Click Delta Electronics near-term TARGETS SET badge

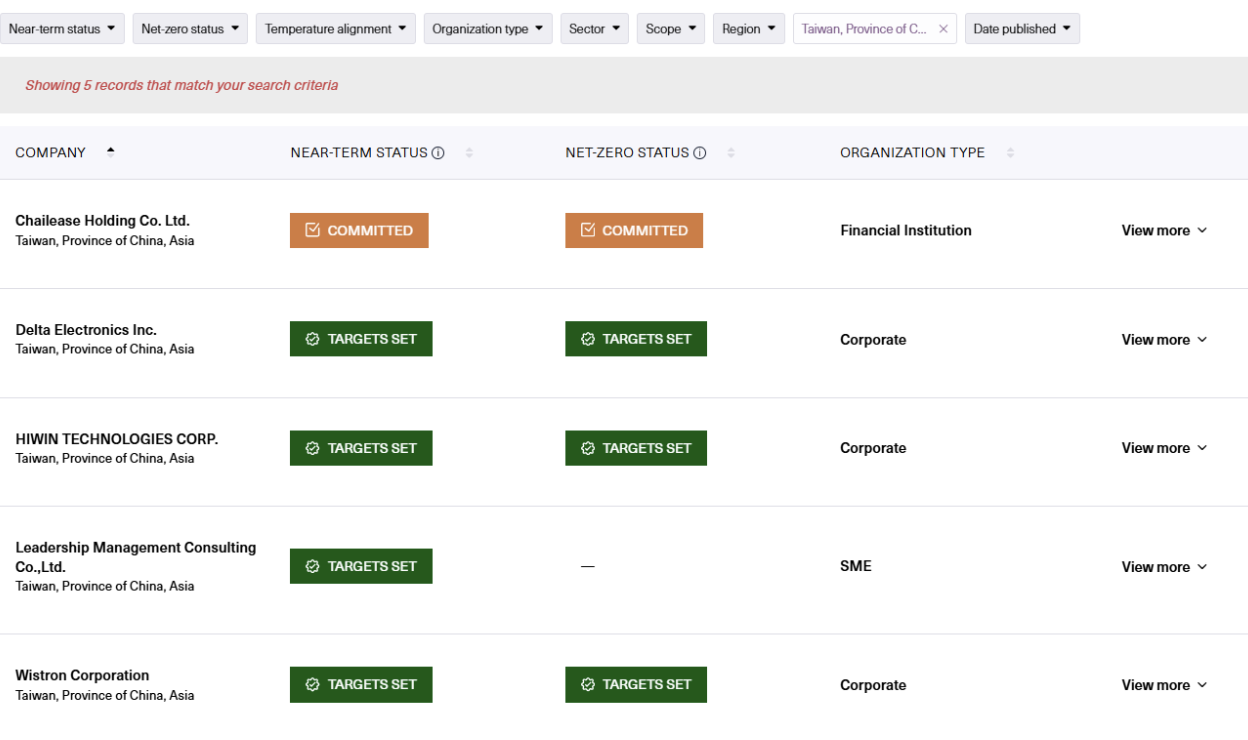[361, 339]
